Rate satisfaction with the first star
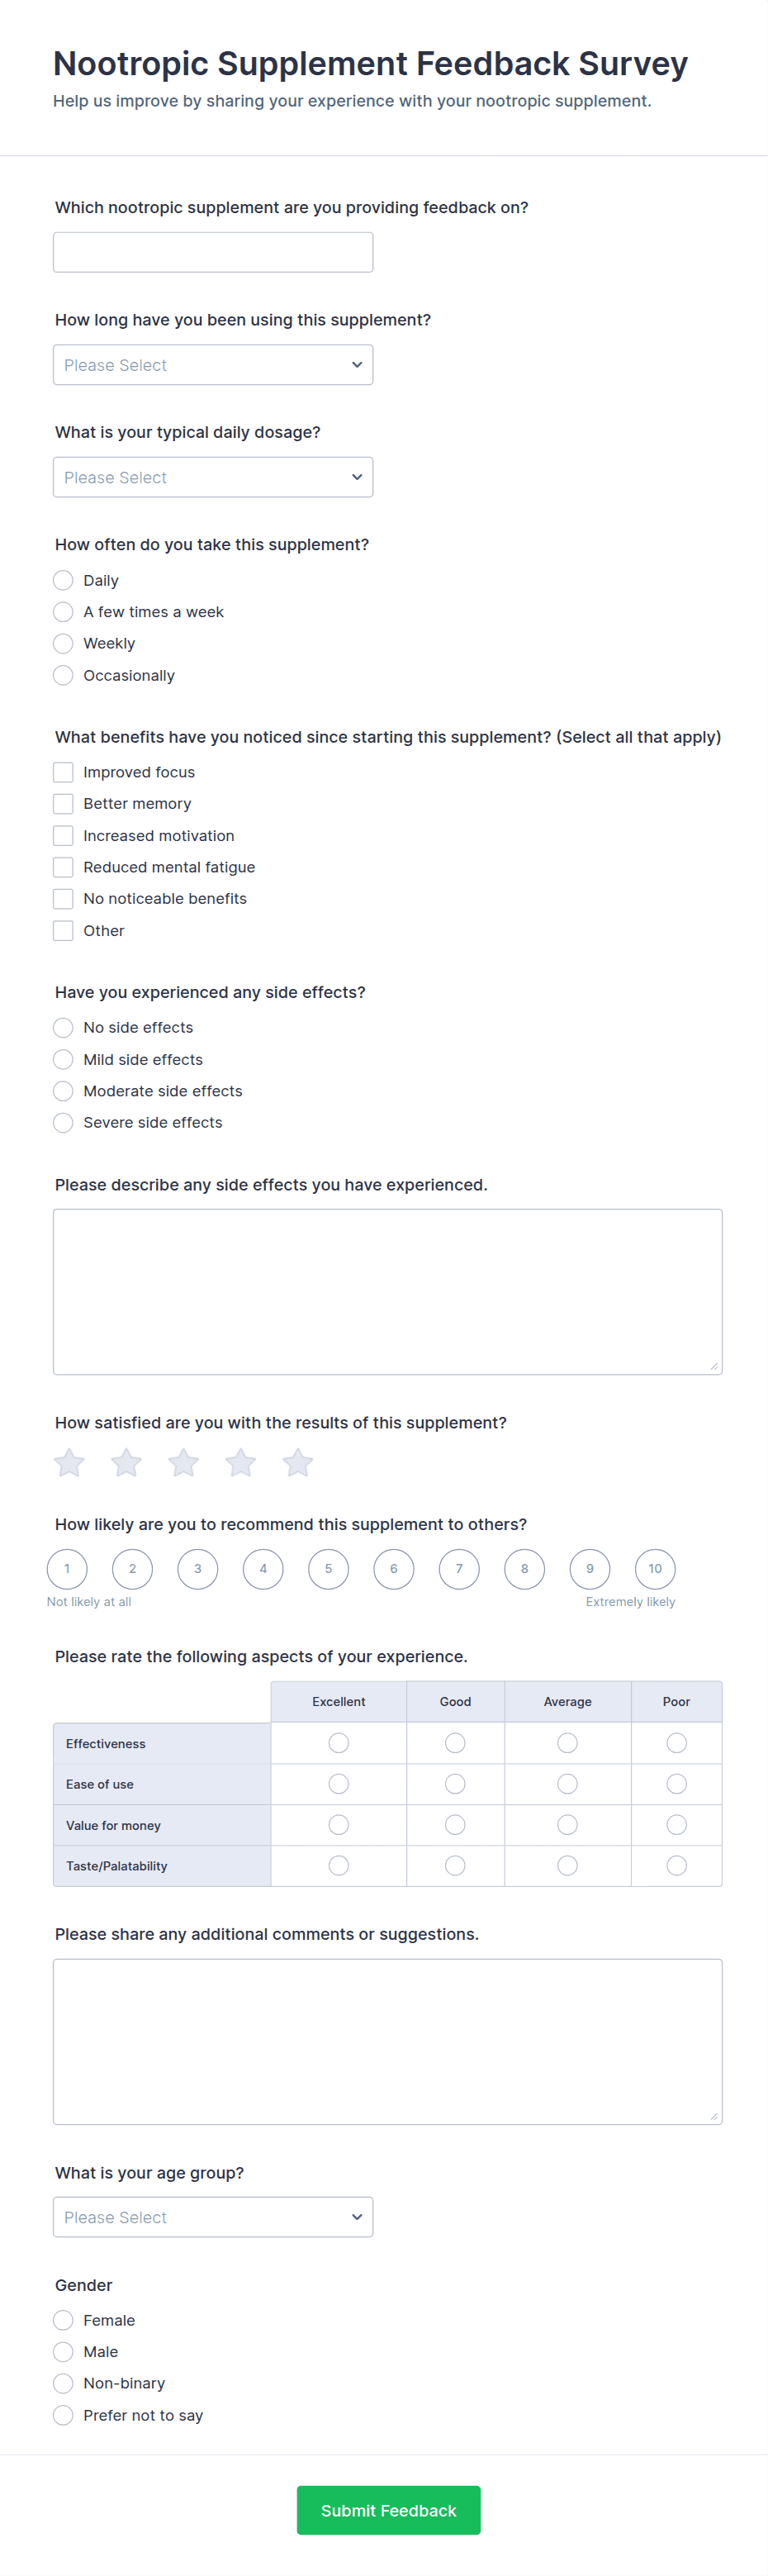Viewport: 768px width, 2576px height. click(69, 1463)
